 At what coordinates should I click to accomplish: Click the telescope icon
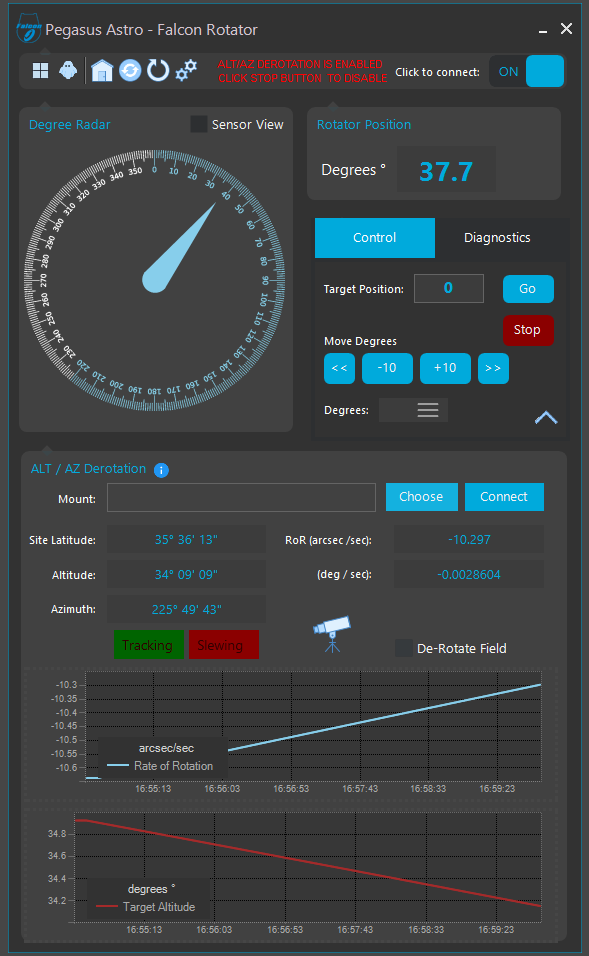pyautogui.click(x=332, y=634)
